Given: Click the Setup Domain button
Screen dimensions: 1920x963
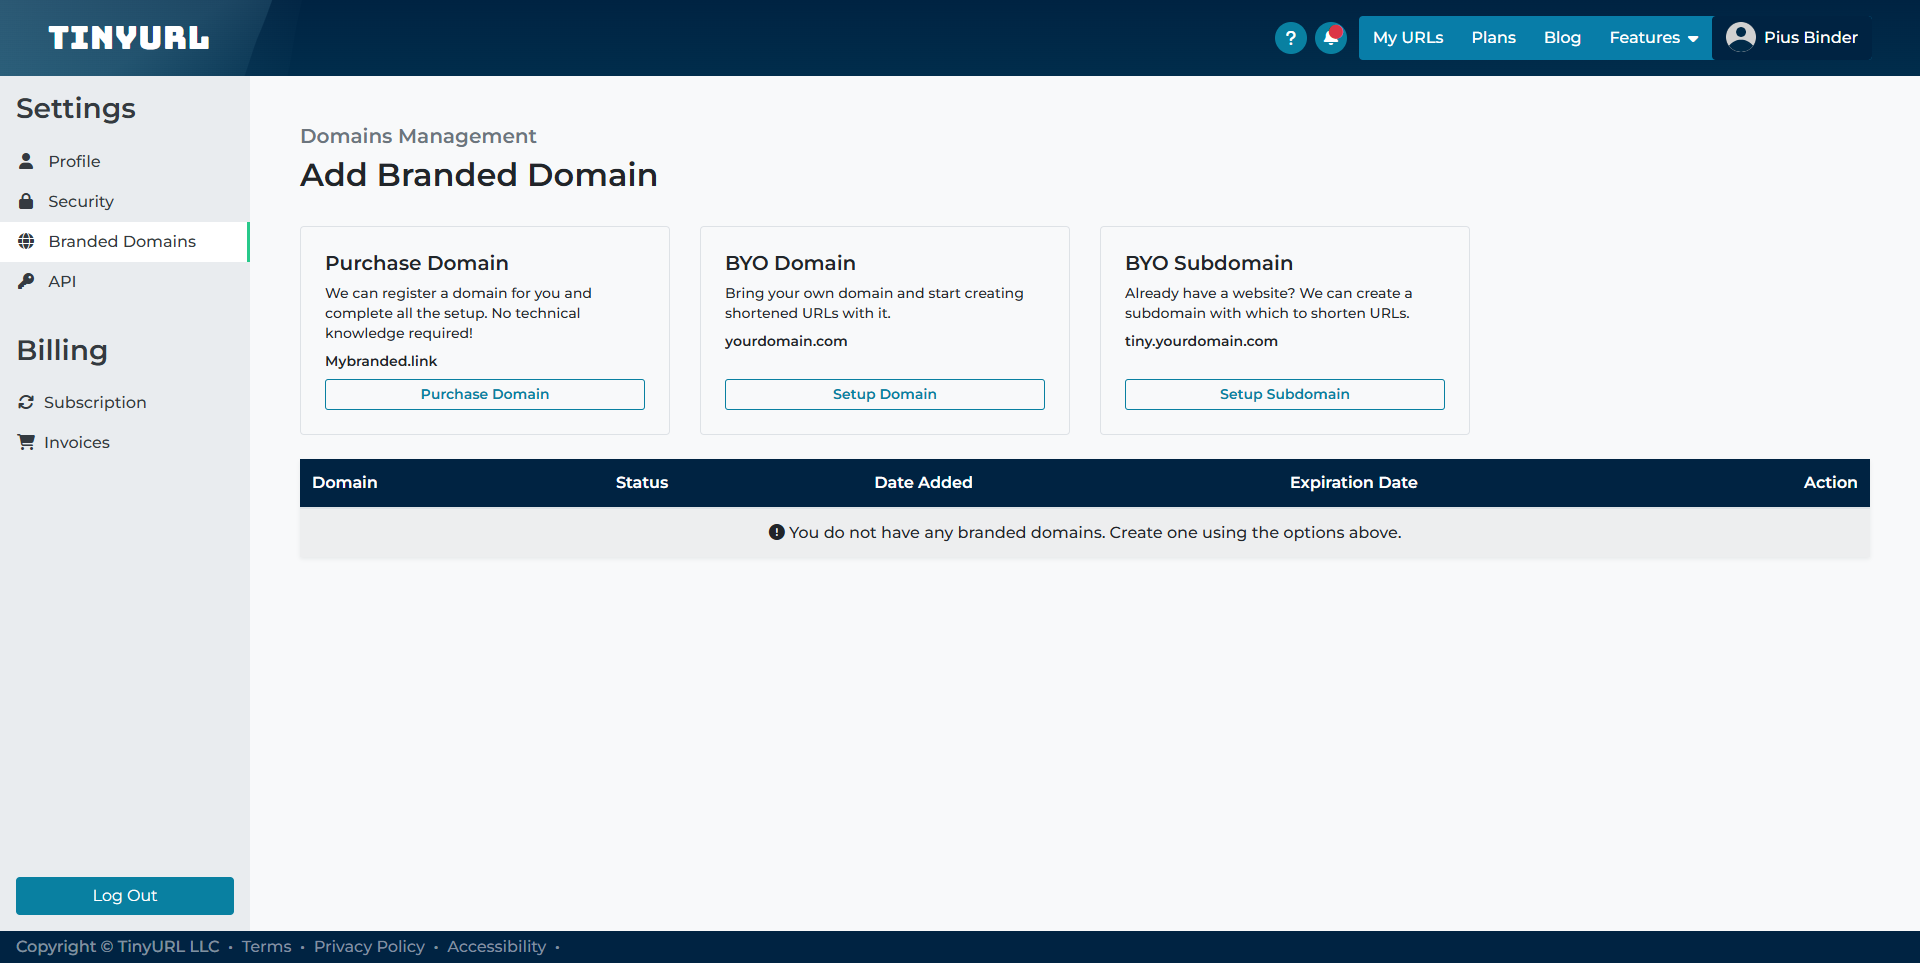Looking at the screenshot, I should pos(884,394).
